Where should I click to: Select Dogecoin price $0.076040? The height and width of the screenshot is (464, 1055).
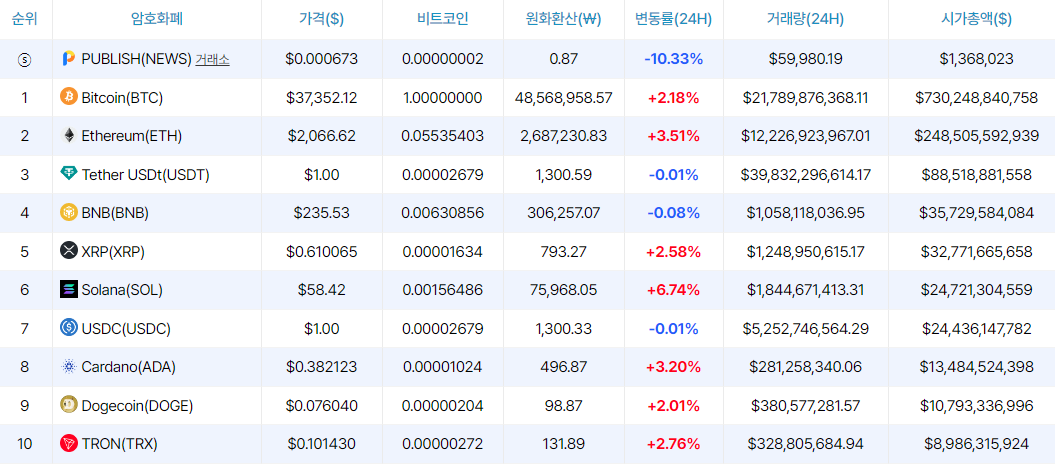[x=322, y=406]
